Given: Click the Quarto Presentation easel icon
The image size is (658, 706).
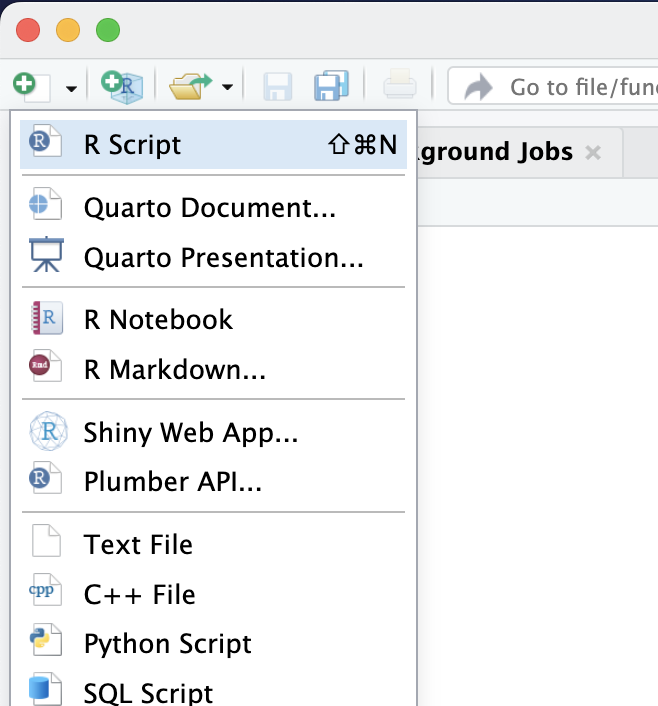Looking at the screenshot, I should click(x=46, y=254).
